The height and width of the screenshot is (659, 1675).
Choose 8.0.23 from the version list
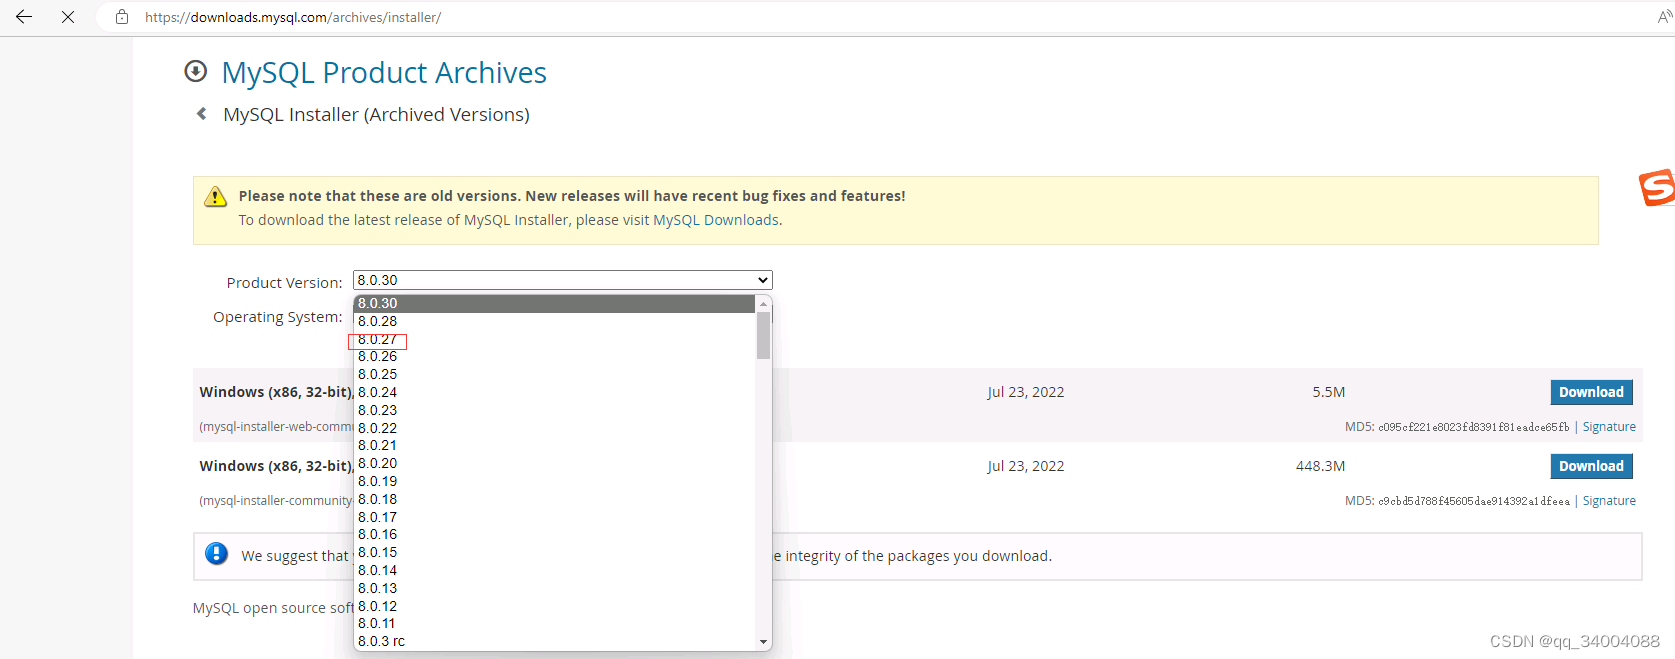[555, 410]
